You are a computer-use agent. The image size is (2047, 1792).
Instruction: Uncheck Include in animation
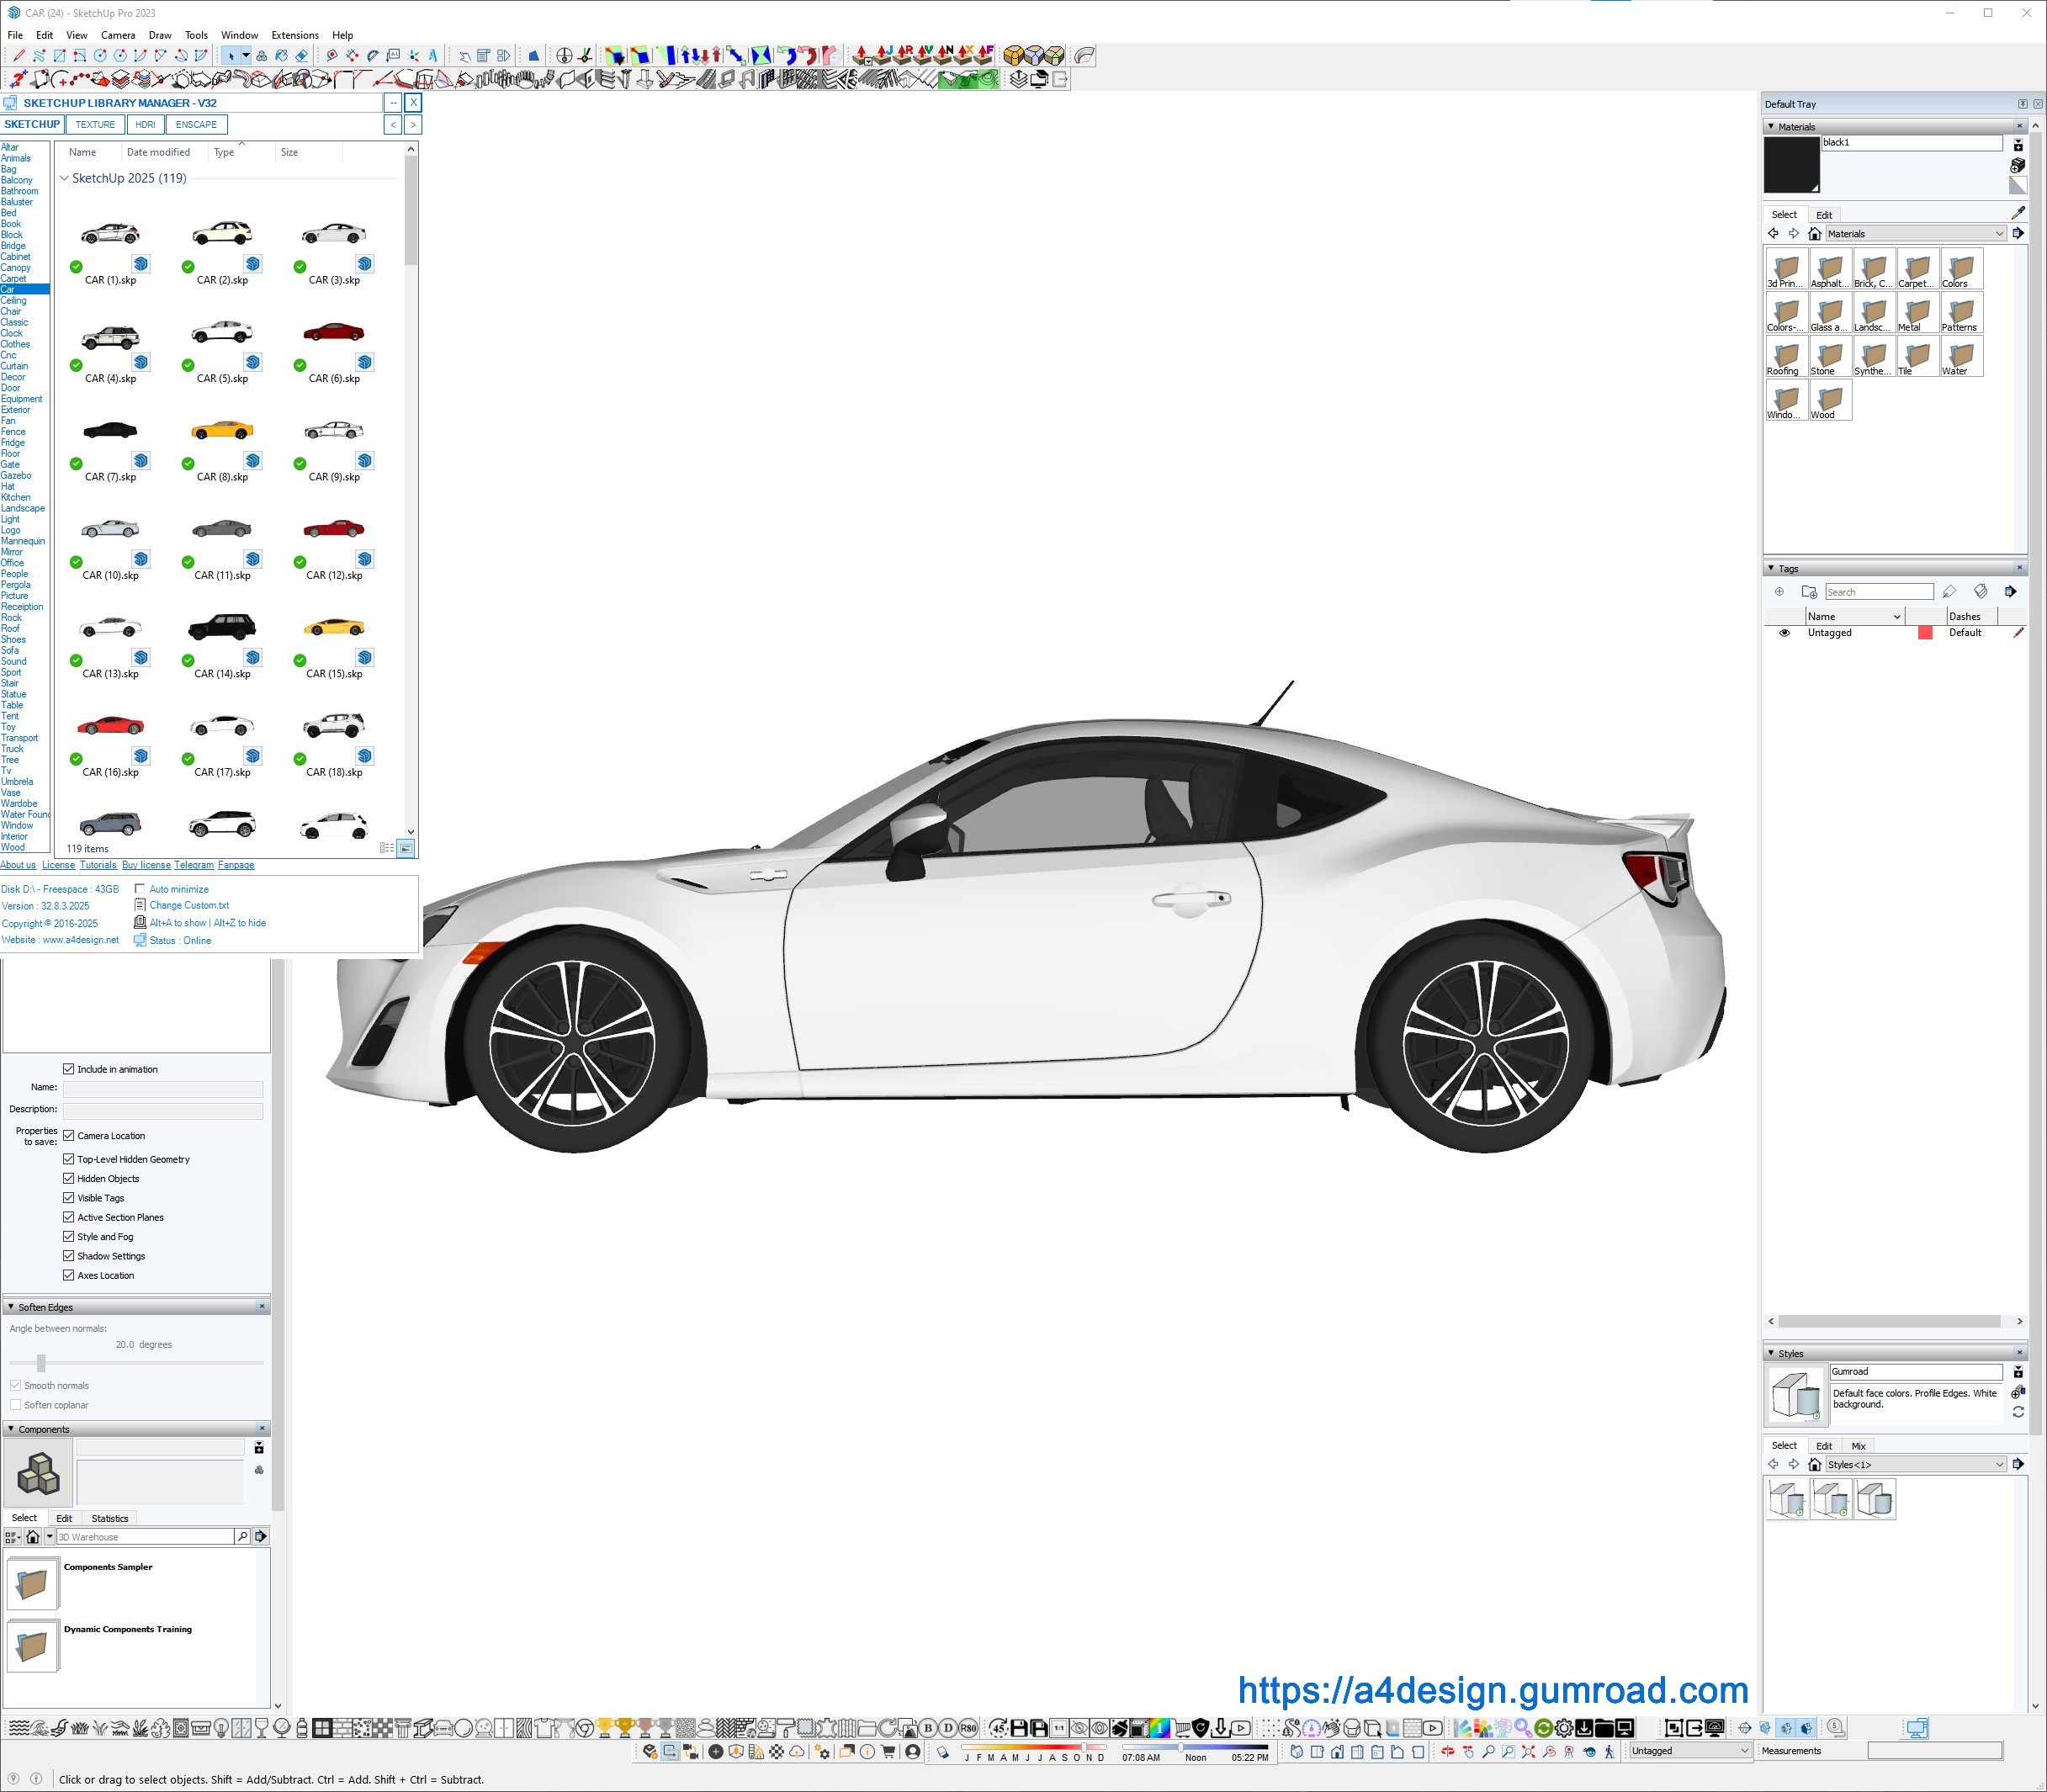pos(69,1069)
